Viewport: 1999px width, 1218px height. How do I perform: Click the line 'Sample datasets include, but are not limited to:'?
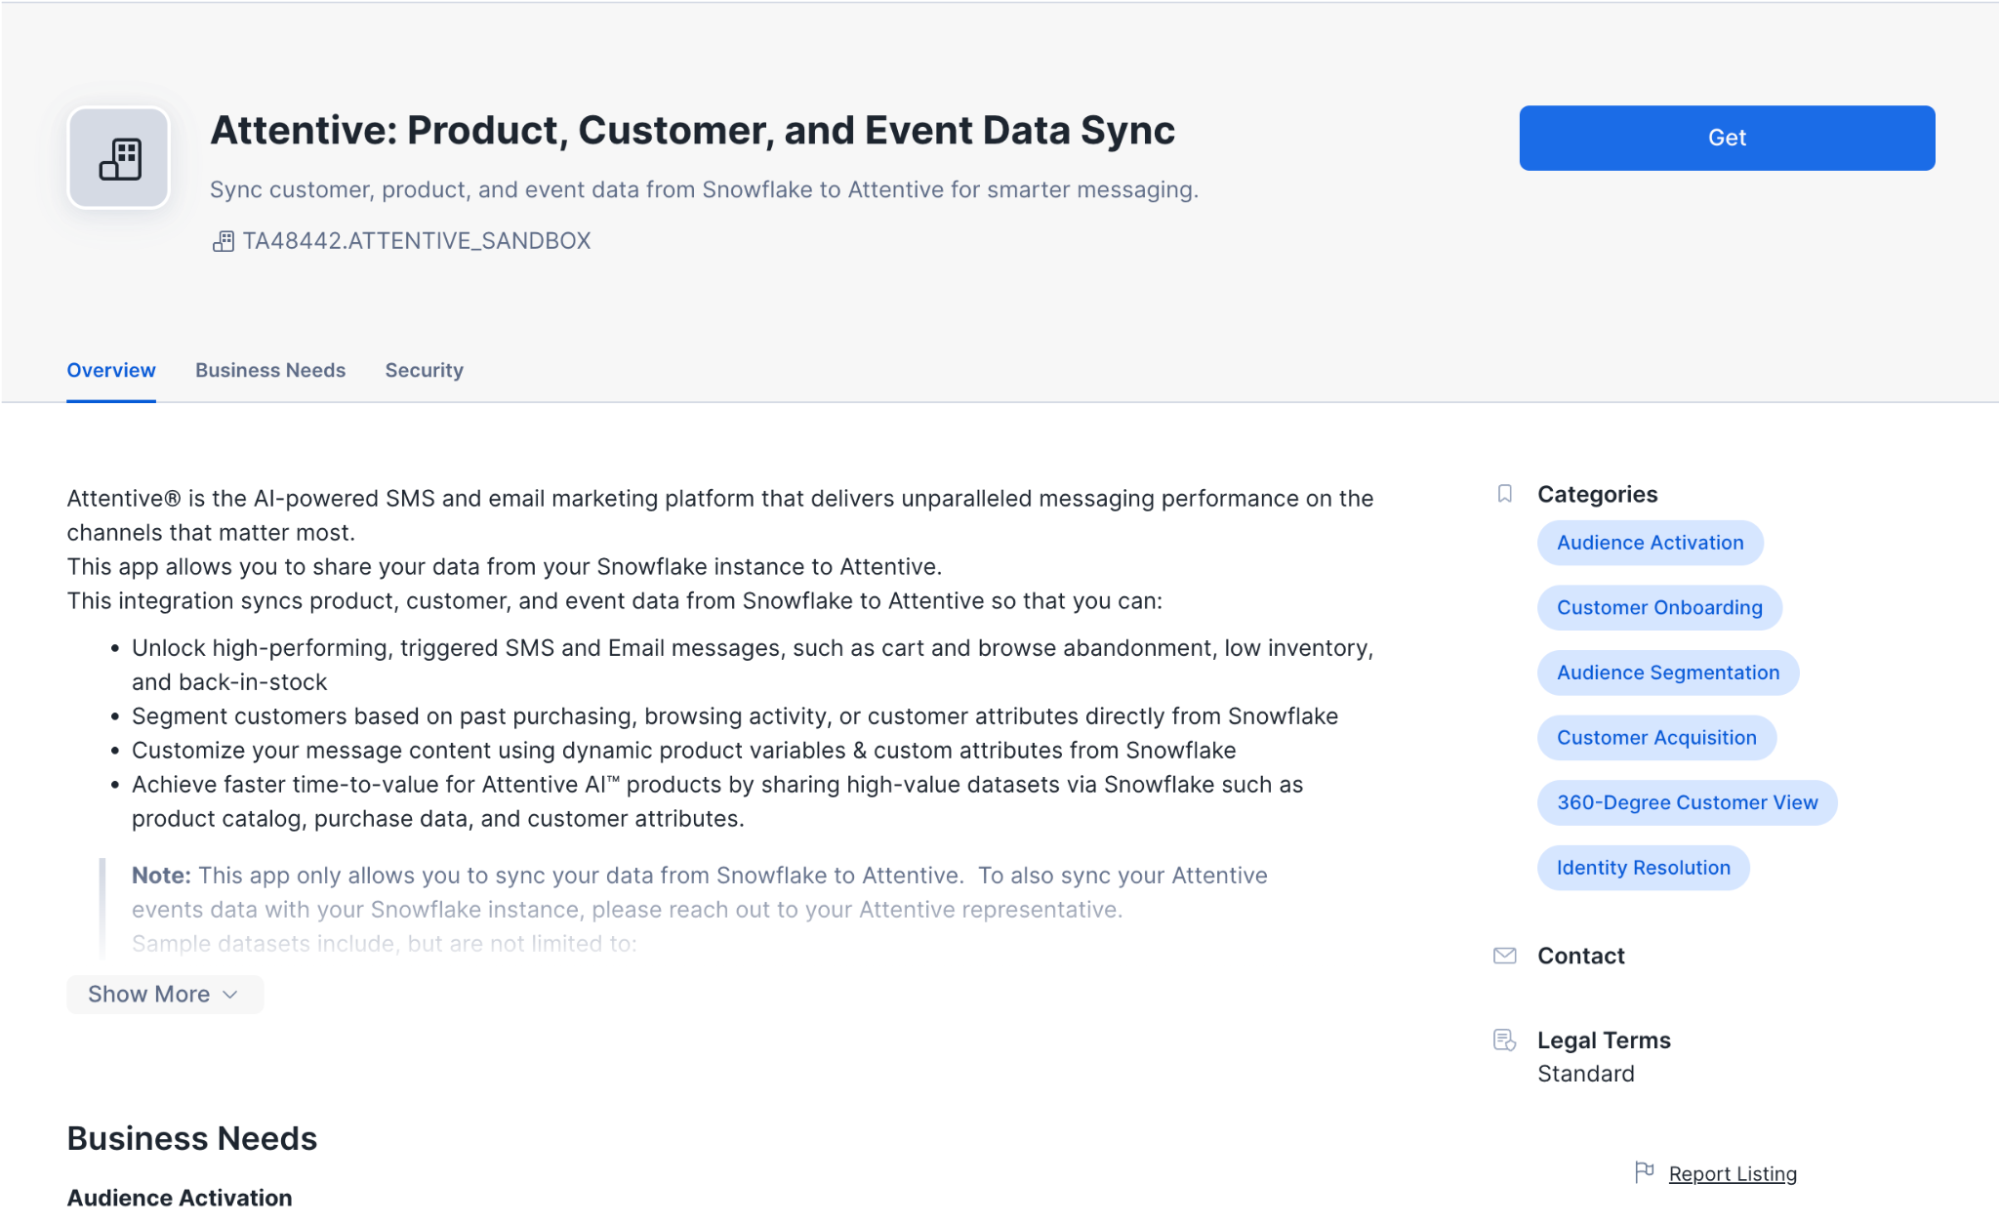pyautogui.click(x=384, y=944)
